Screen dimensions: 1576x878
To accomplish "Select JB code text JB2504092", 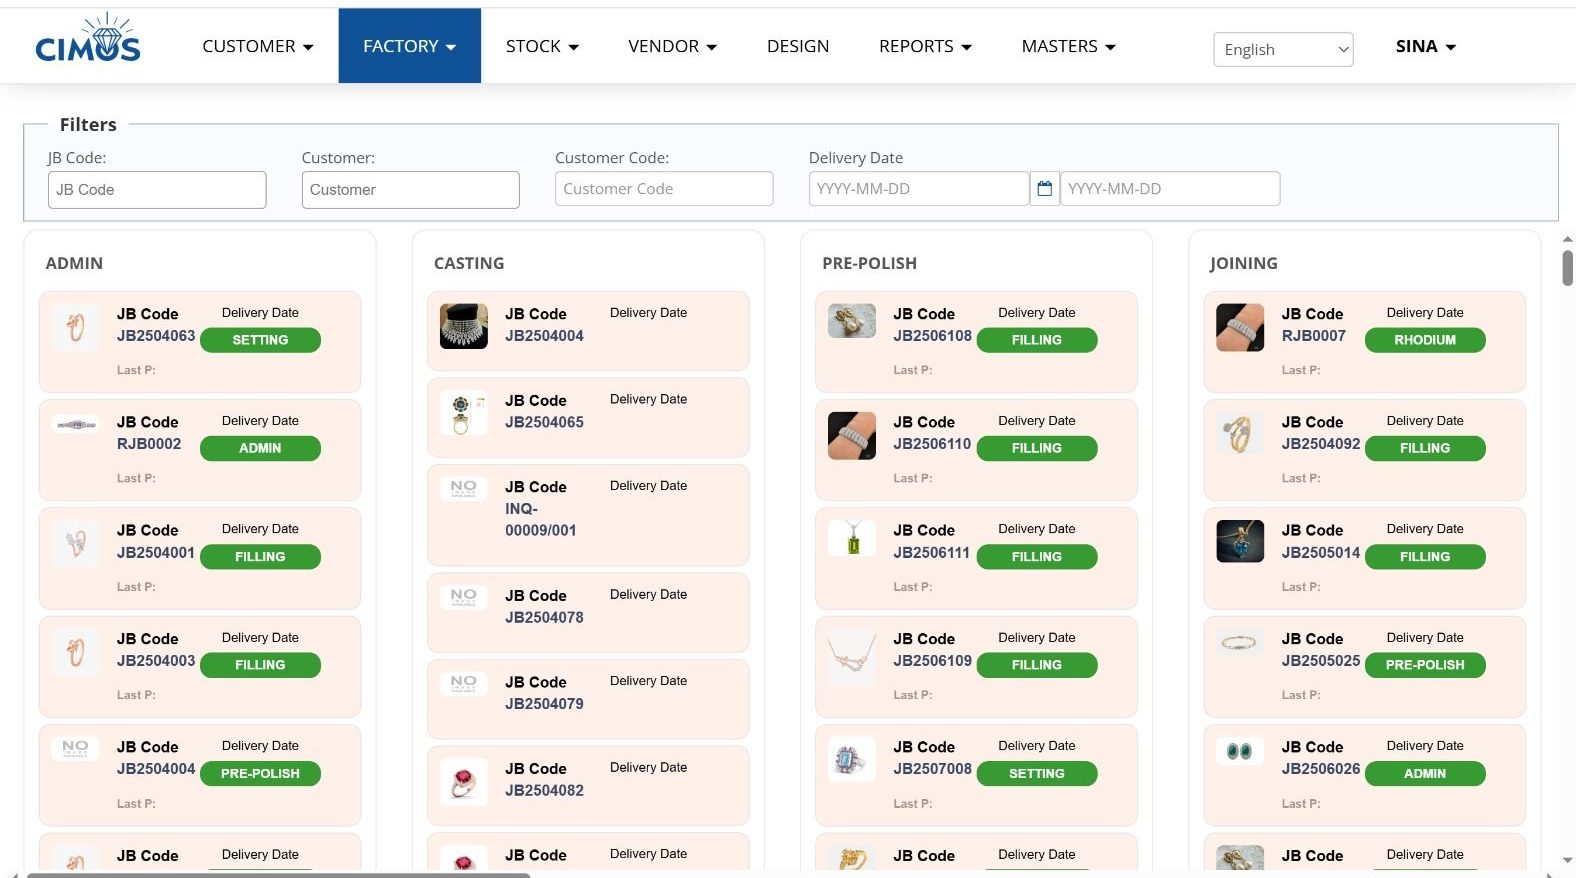I will 1321,444.
